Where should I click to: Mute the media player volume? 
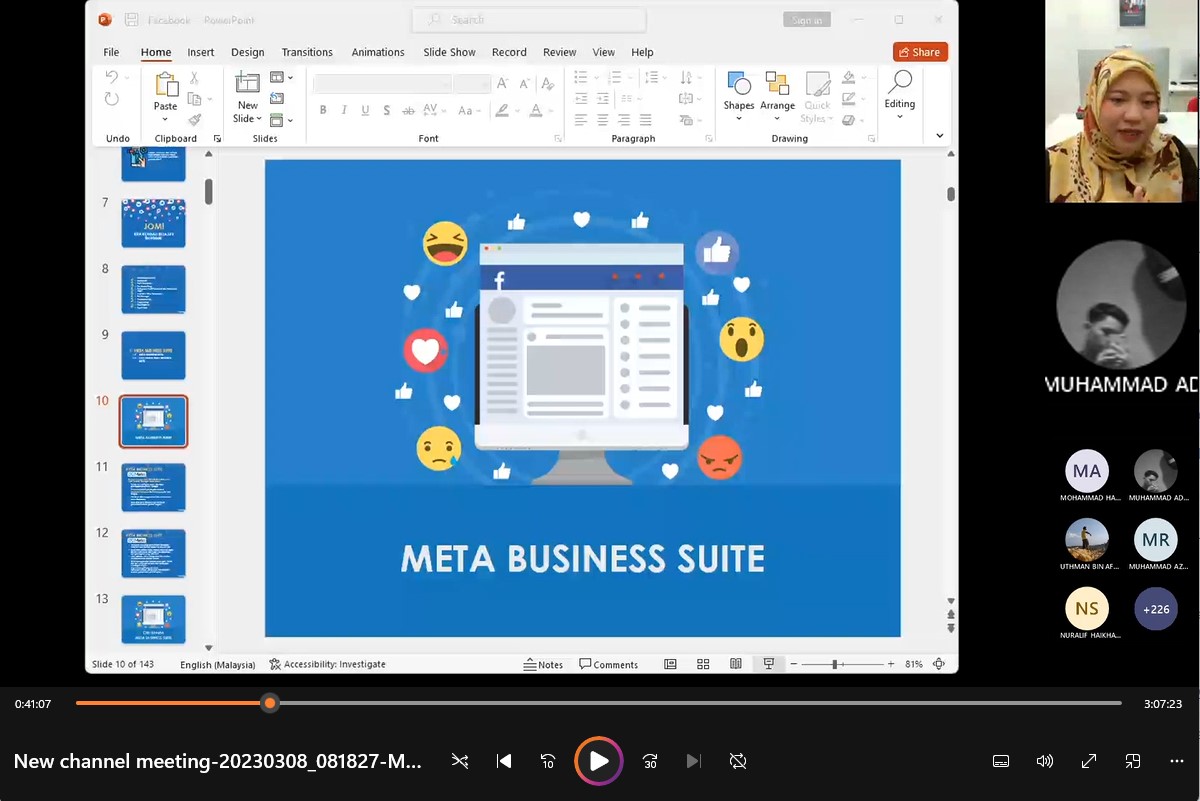coord(1045,761)
